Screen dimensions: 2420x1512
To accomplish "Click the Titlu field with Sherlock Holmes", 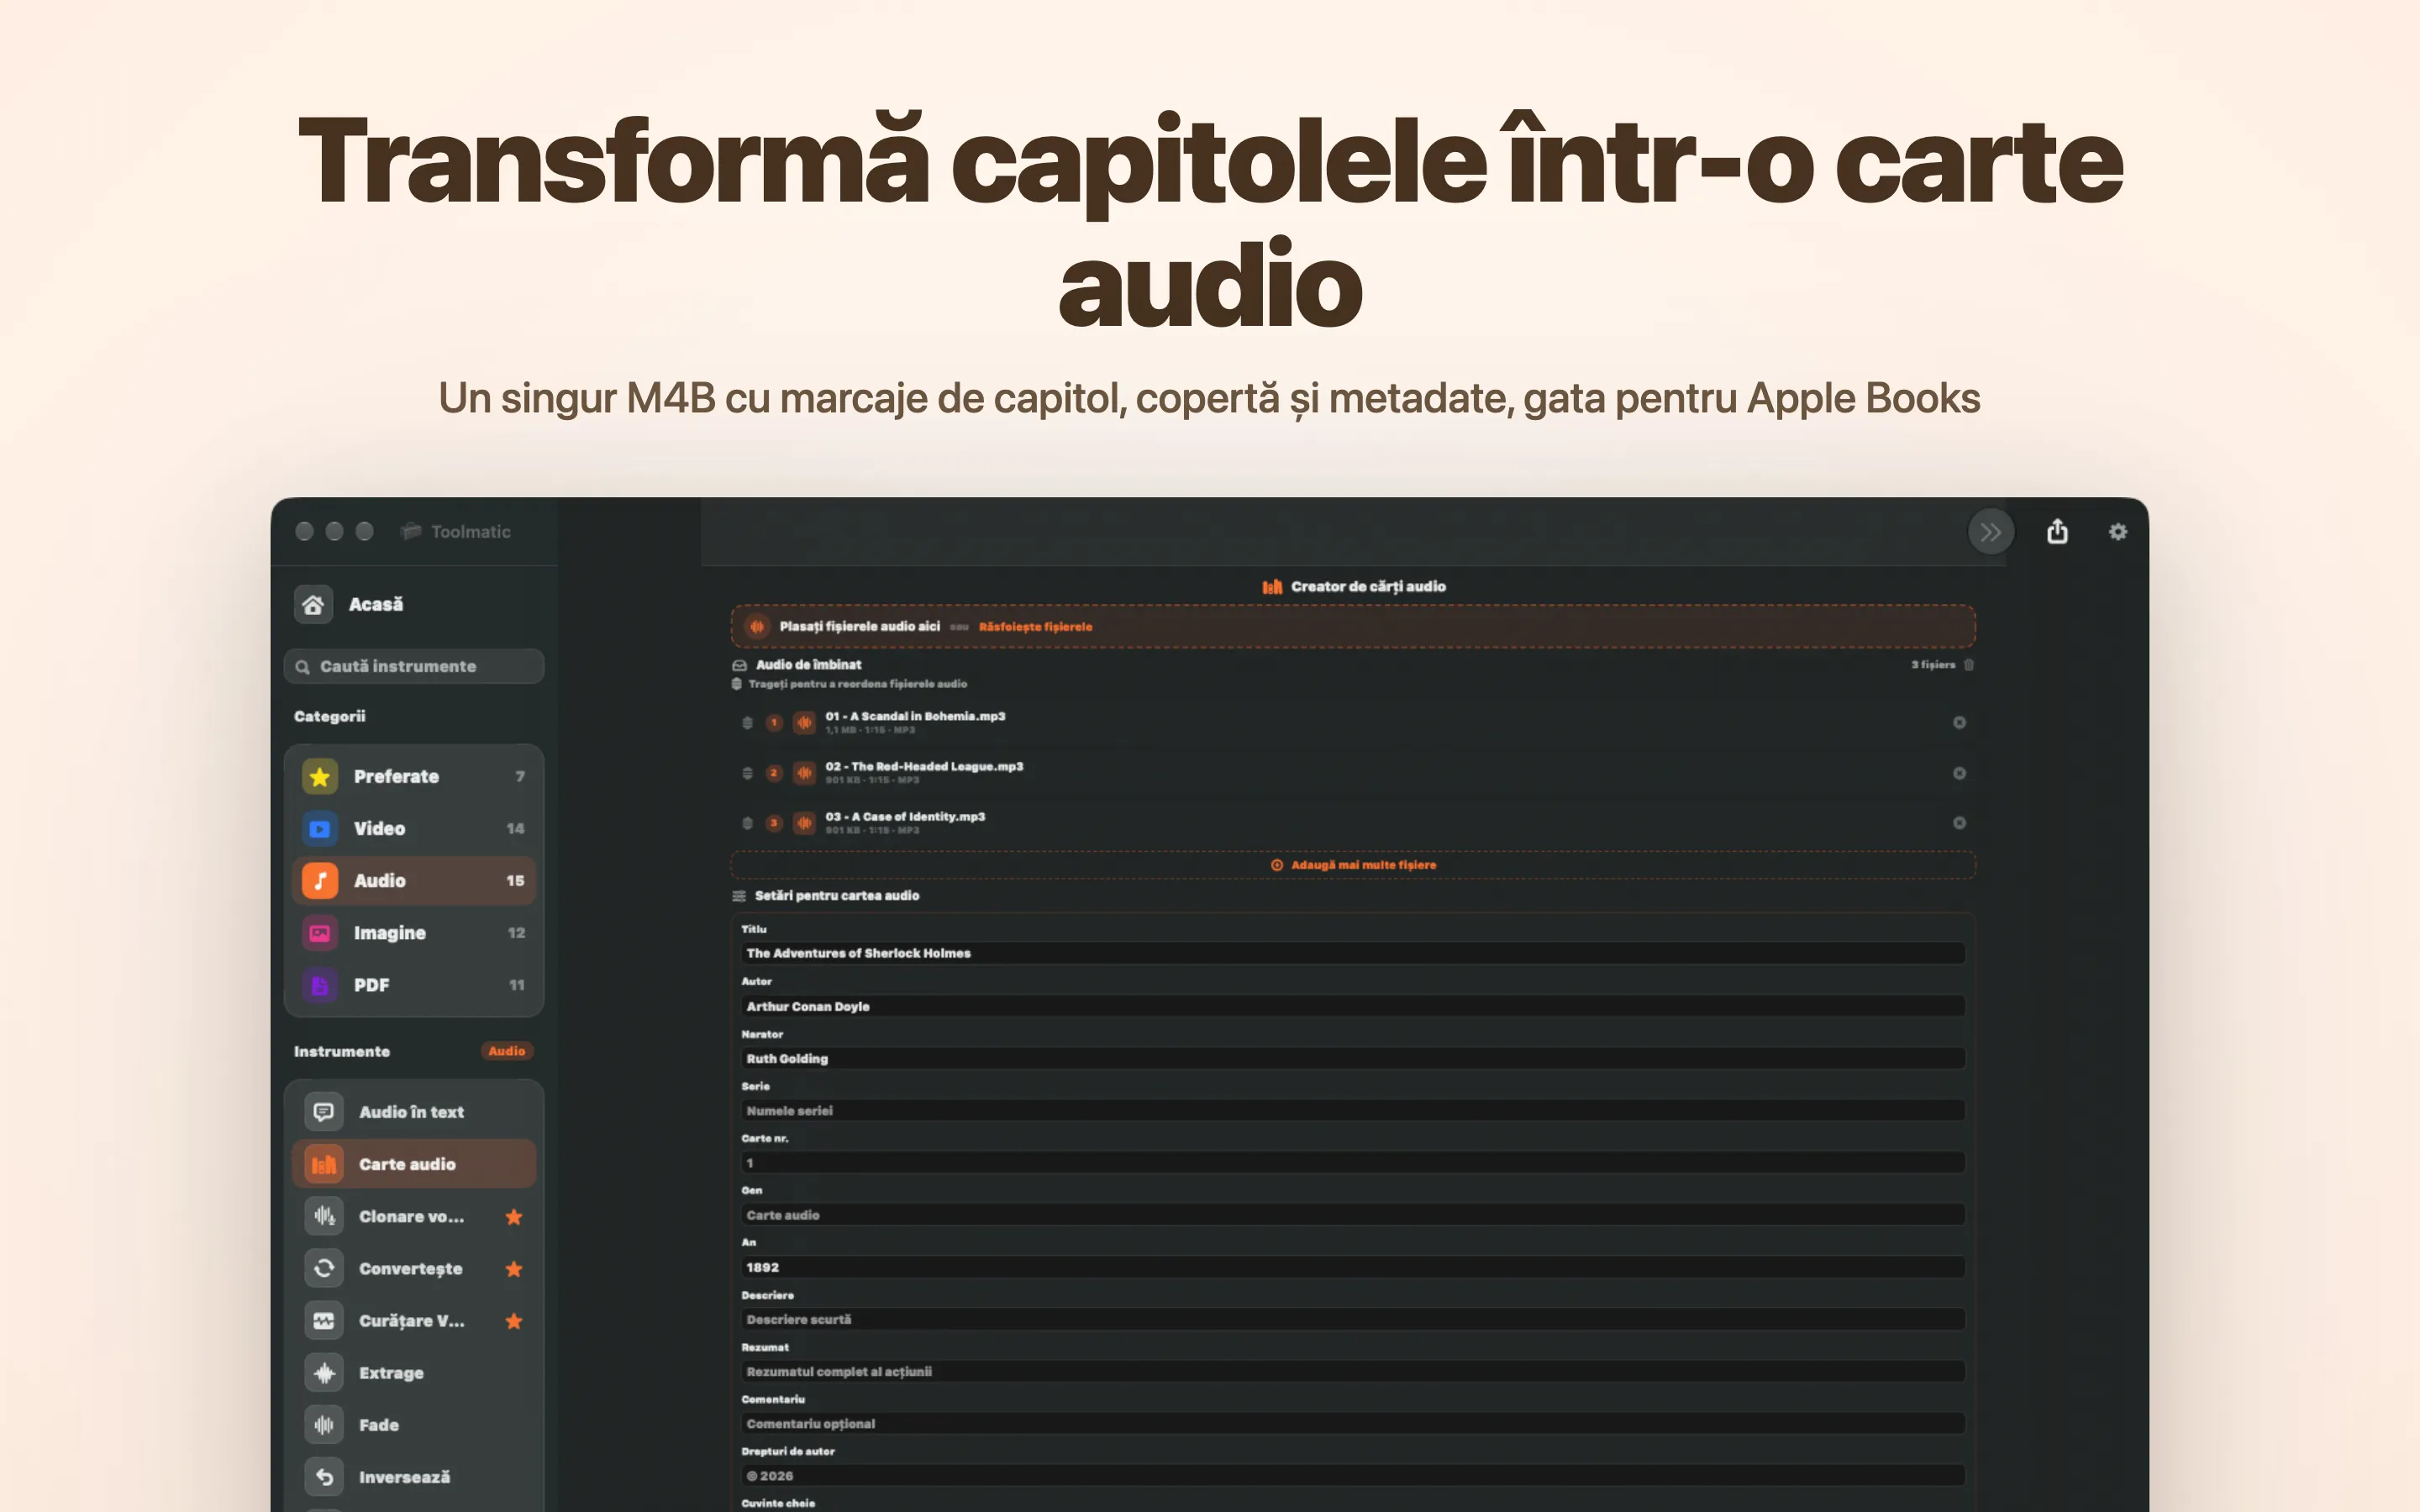I will [x=1353, y=953].
